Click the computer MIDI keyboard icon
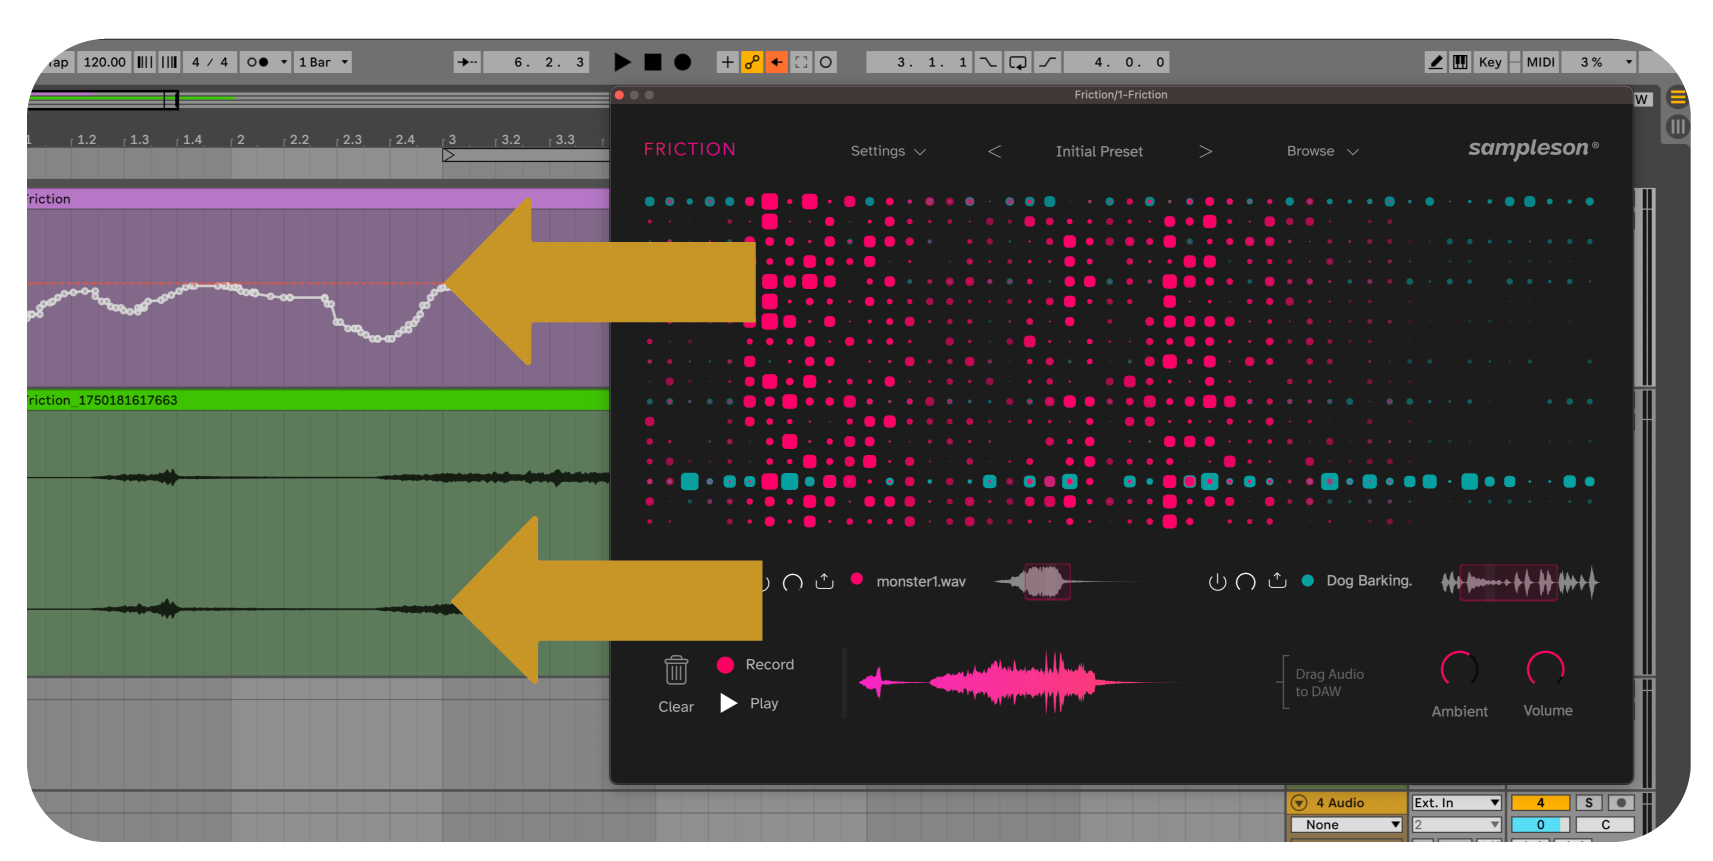1713x861 pixels. [1460, 62]
